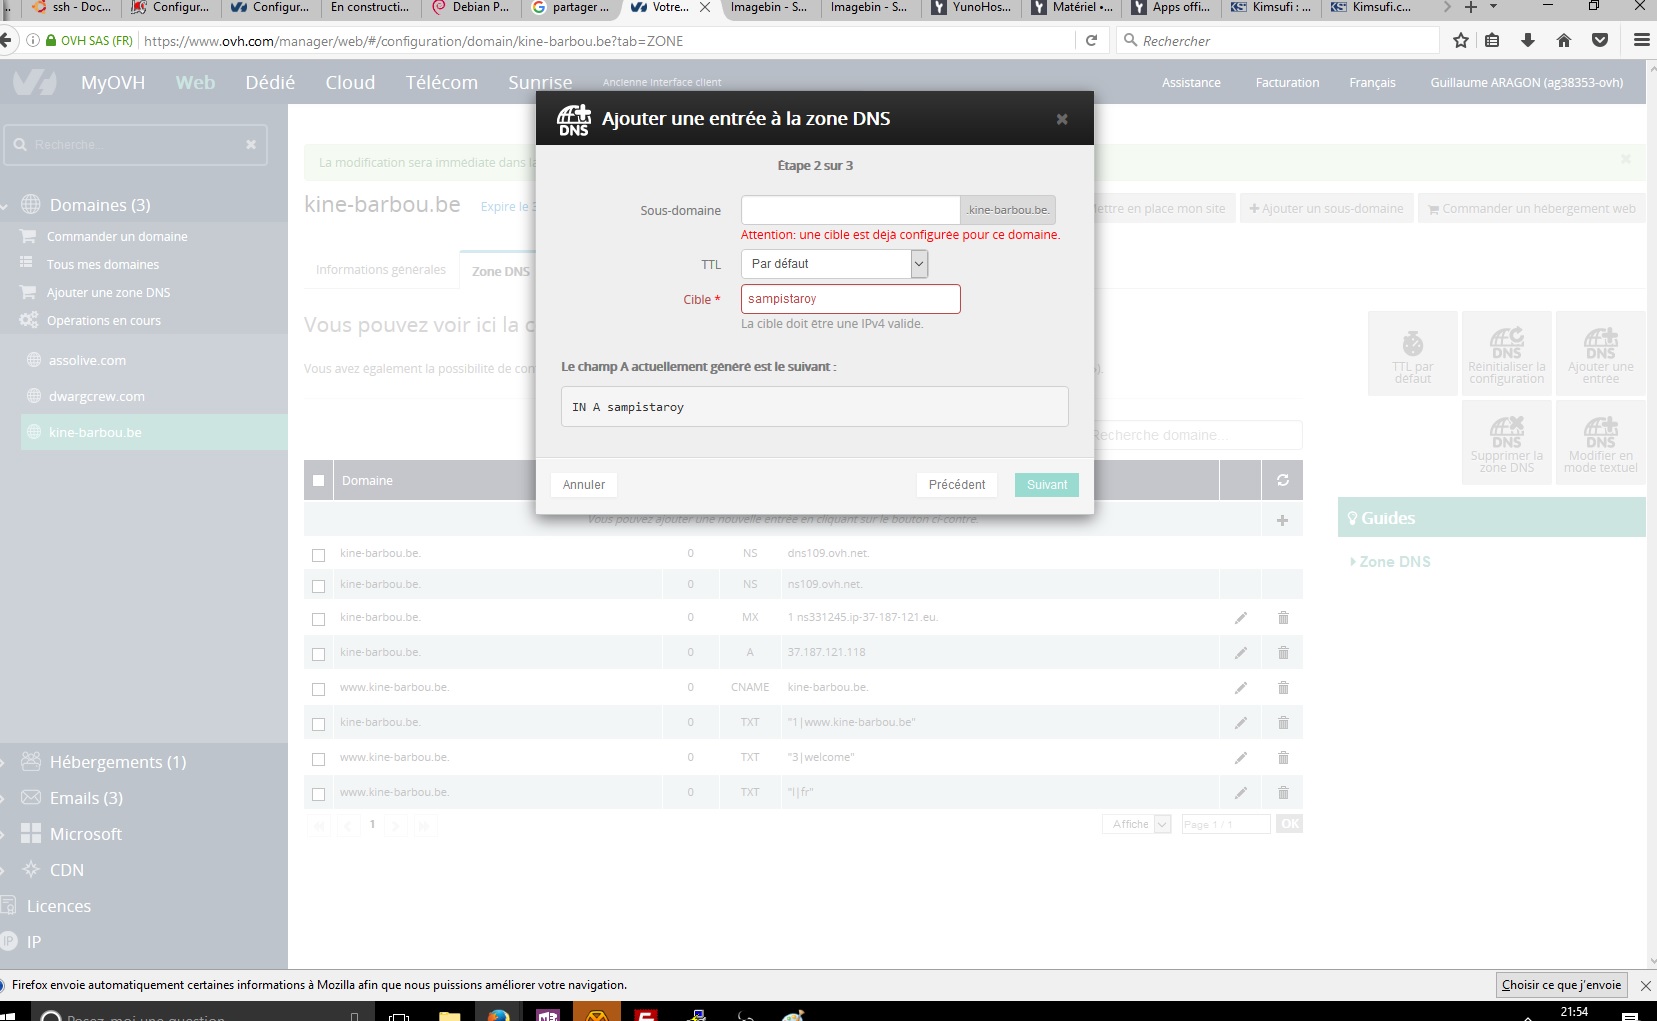Open the Dédié section

pos(270,83)
